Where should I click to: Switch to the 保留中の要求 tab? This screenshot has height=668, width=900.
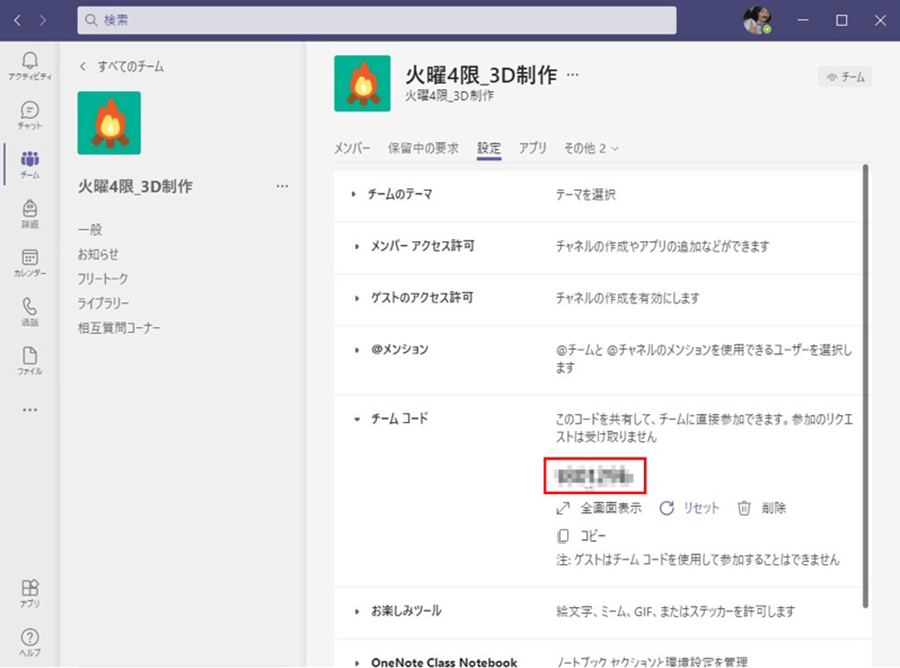click(x=424, y=148)
